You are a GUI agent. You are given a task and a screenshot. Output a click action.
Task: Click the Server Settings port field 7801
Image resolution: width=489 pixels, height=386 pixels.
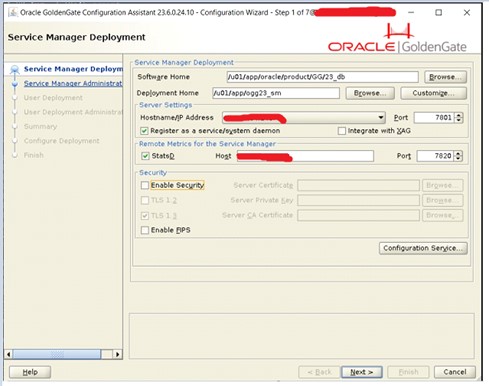[434, 118]
